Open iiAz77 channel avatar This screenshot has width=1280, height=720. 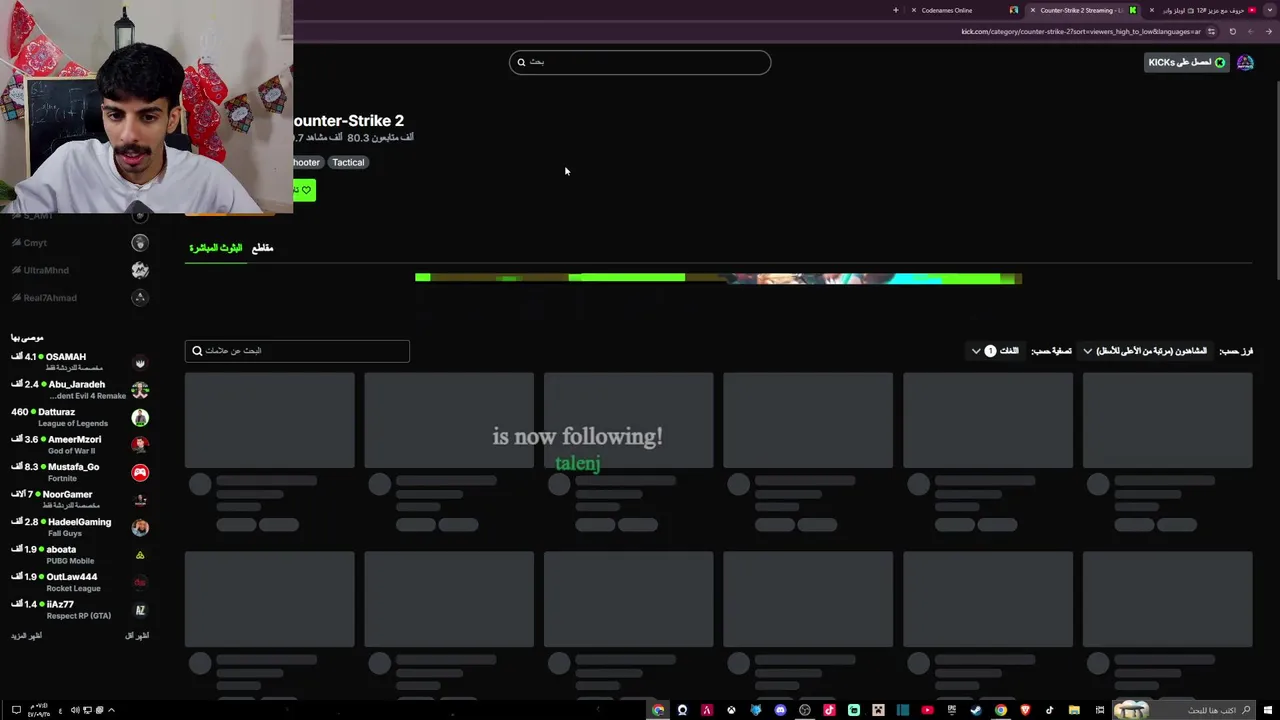point(140,610)
